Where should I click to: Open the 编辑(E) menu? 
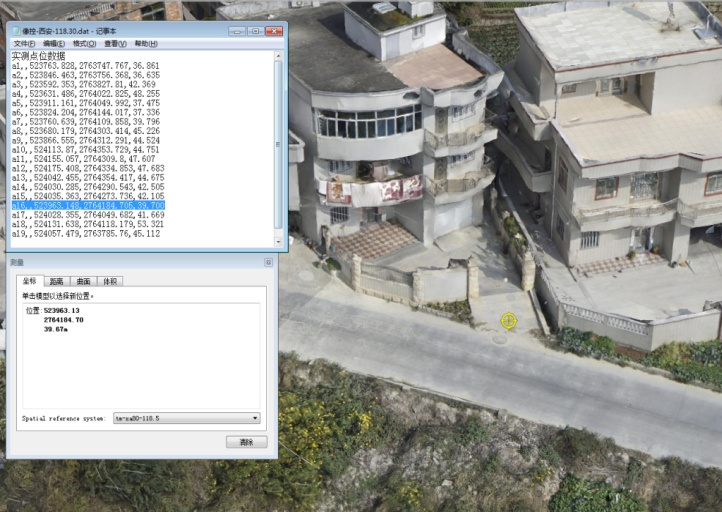pyautogui.click(x=54, y=44)
